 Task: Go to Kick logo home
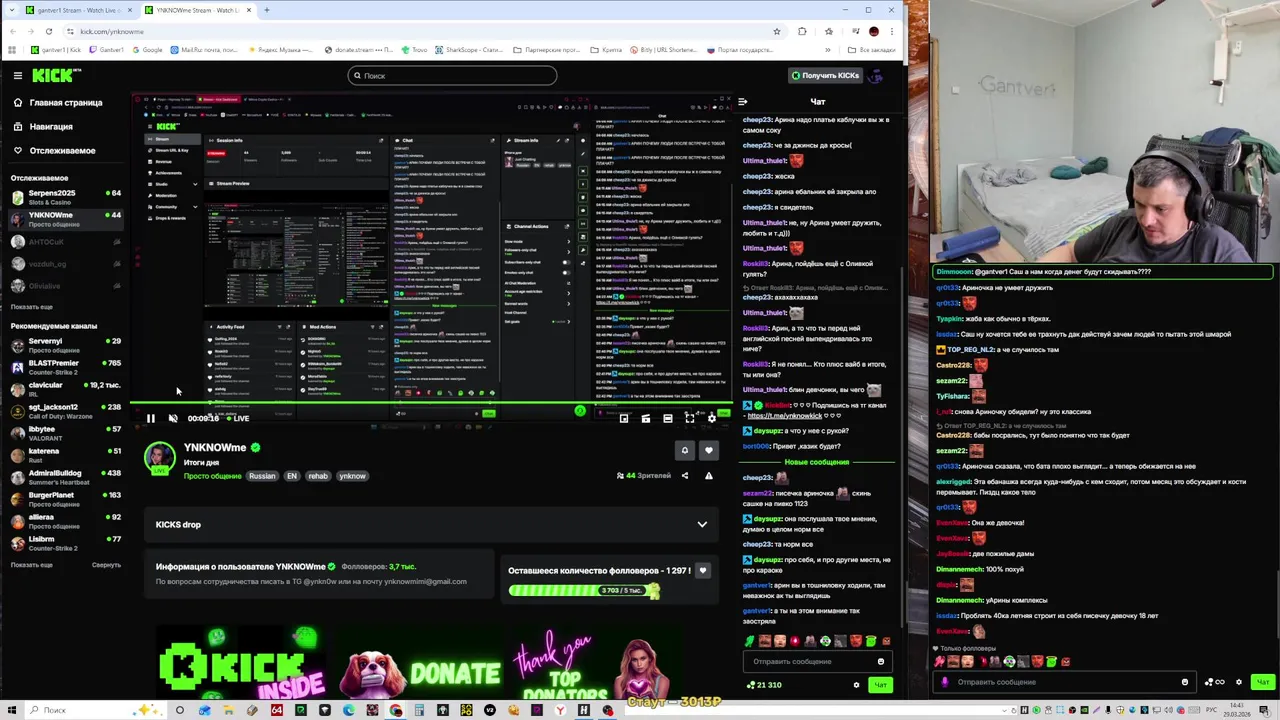click(56, 75)
